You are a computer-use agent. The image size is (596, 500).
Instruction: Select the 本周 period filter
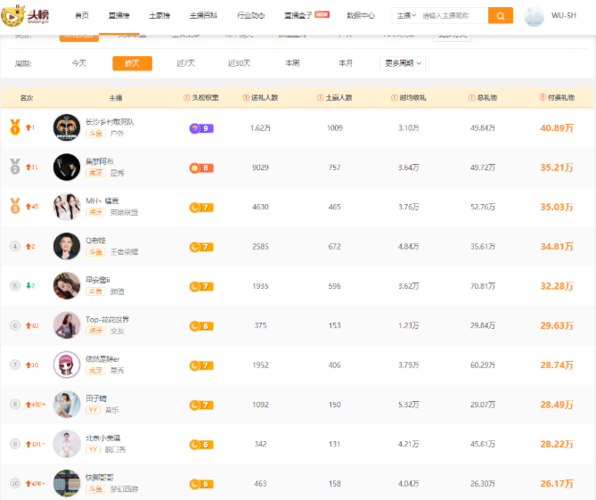pyautogui.click(x=292, y=63)
